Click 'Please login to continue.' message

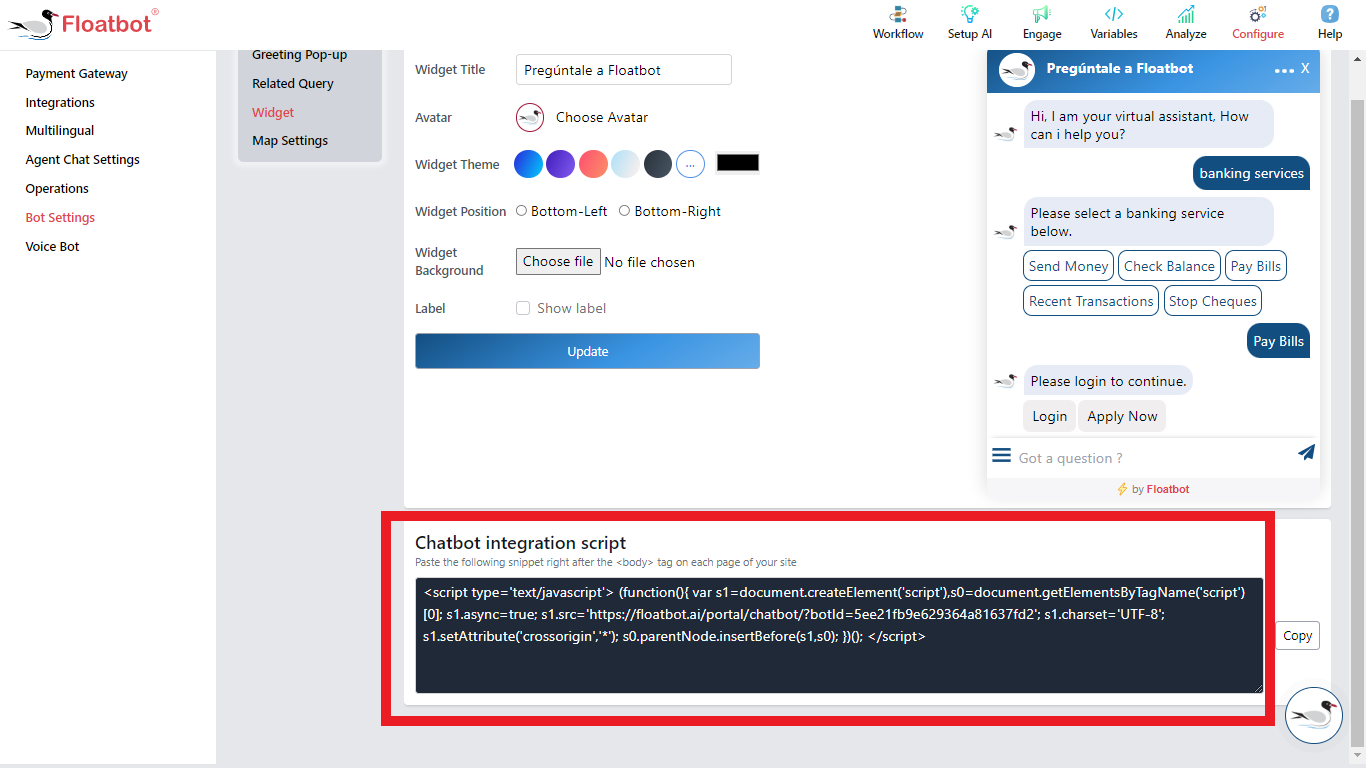pos(1108,381)
